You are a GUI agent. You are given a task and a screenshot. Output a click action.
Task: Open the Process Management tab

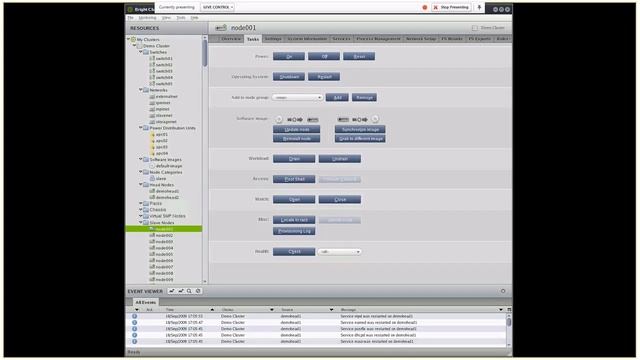pyautogui.click(x=378, y=39)
